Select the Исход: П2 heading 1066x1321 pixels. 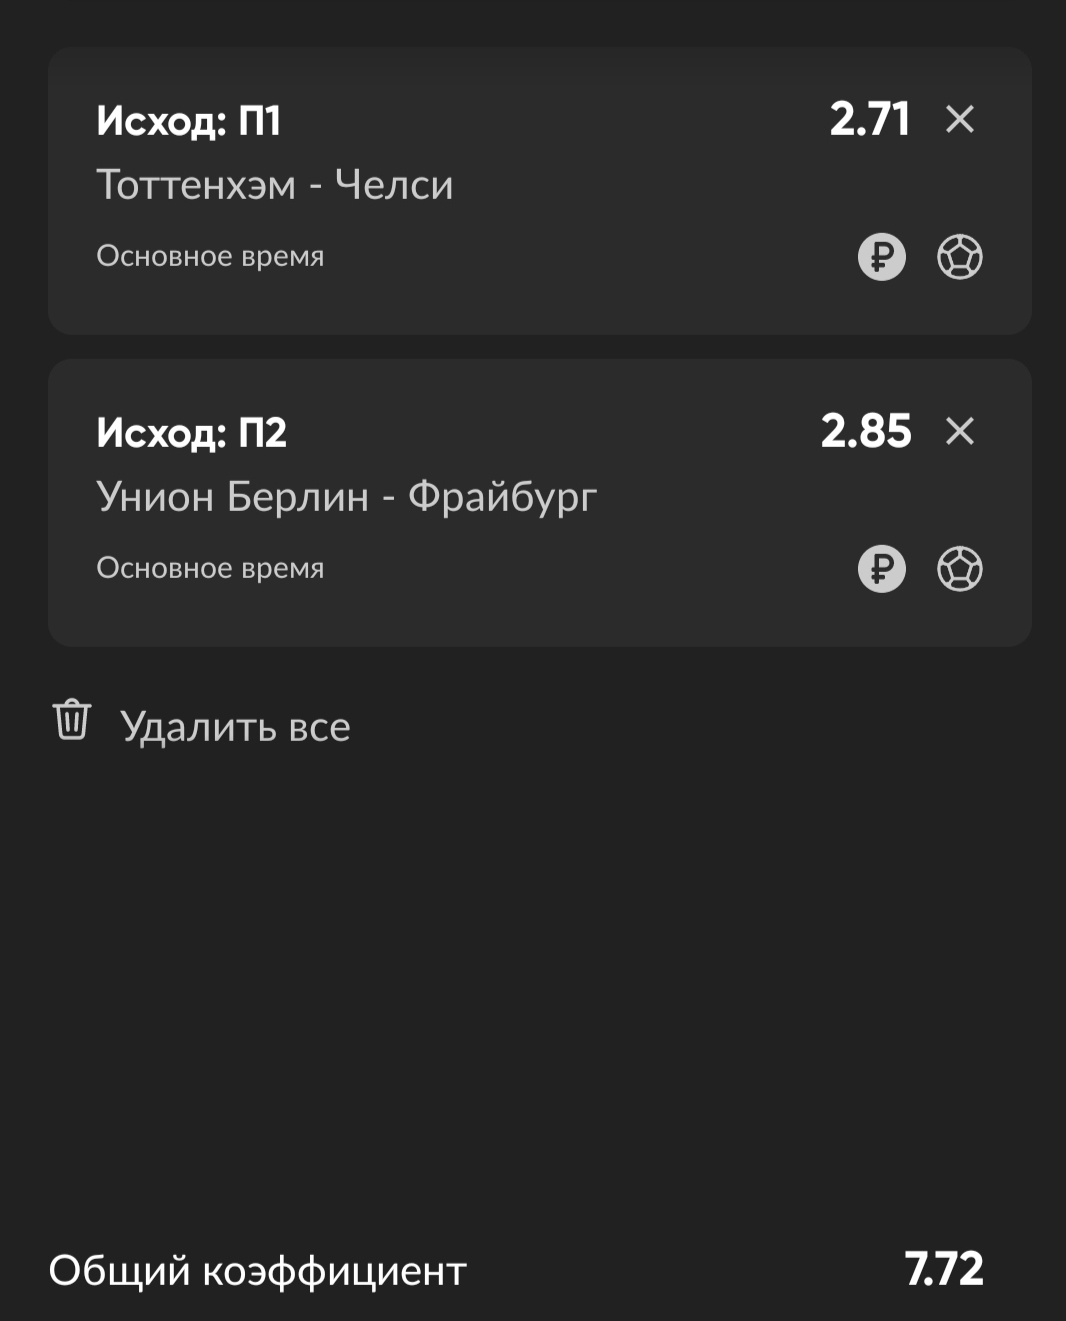192,434
